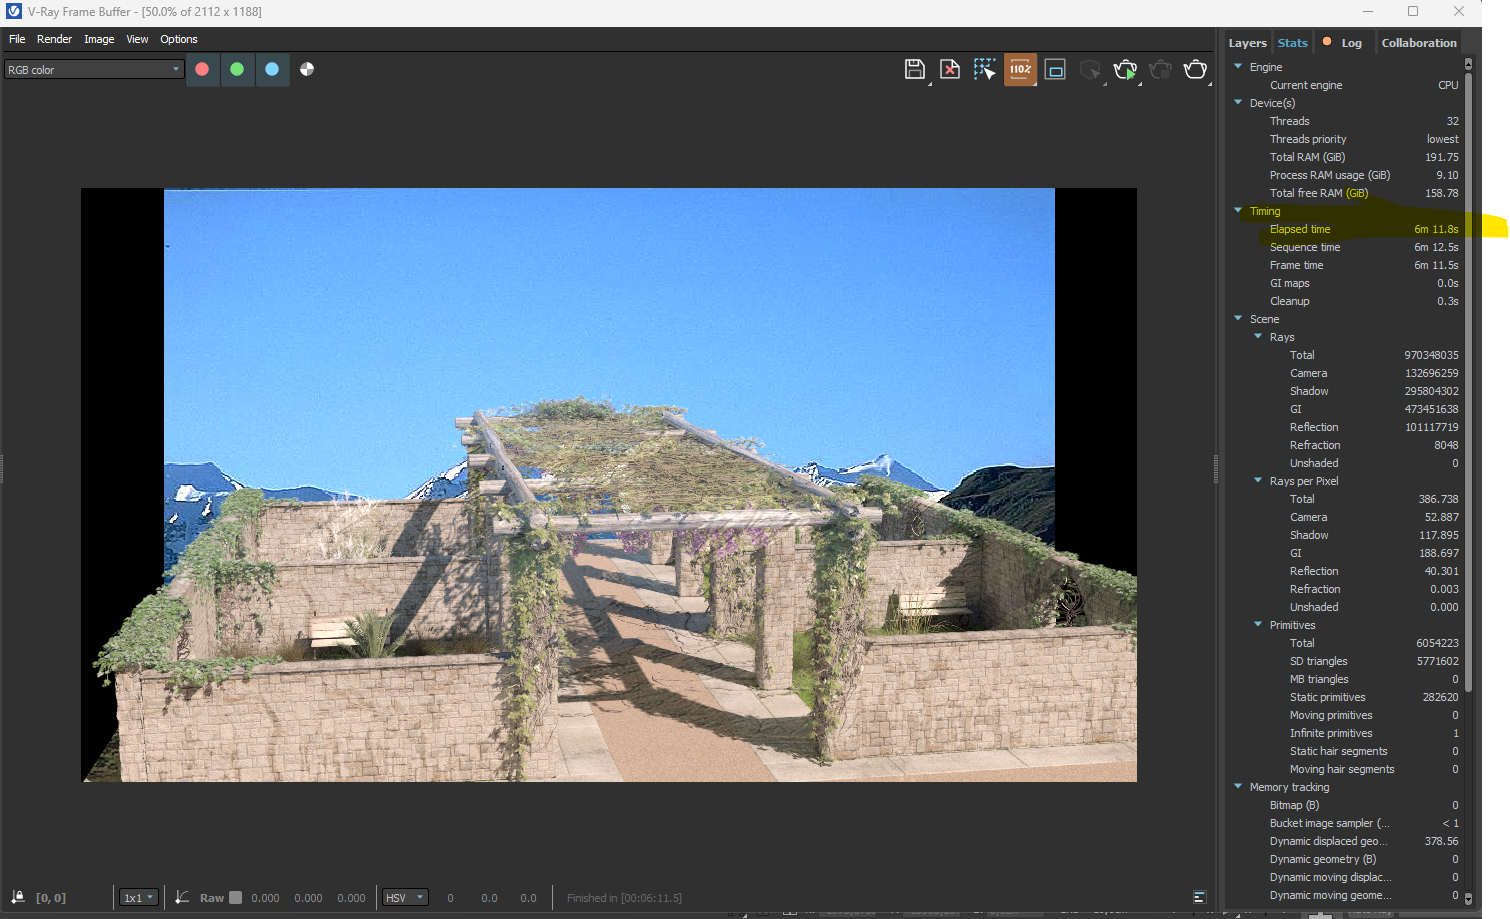Screen dimensions: 1510x919
Task: Click the Render teapot icon
Action: coord(1195,69)
